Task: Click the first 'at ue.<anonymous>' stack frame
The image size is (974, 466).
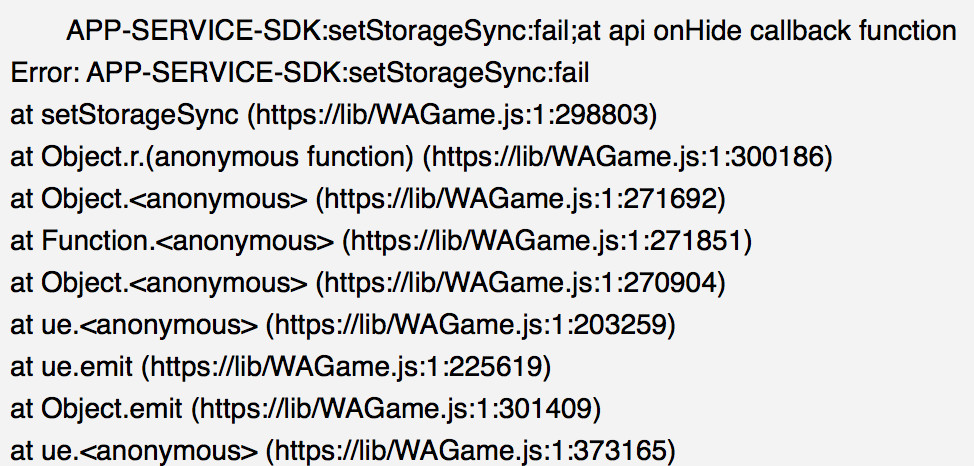Action: pyautogui.click(x=134, y=326)
